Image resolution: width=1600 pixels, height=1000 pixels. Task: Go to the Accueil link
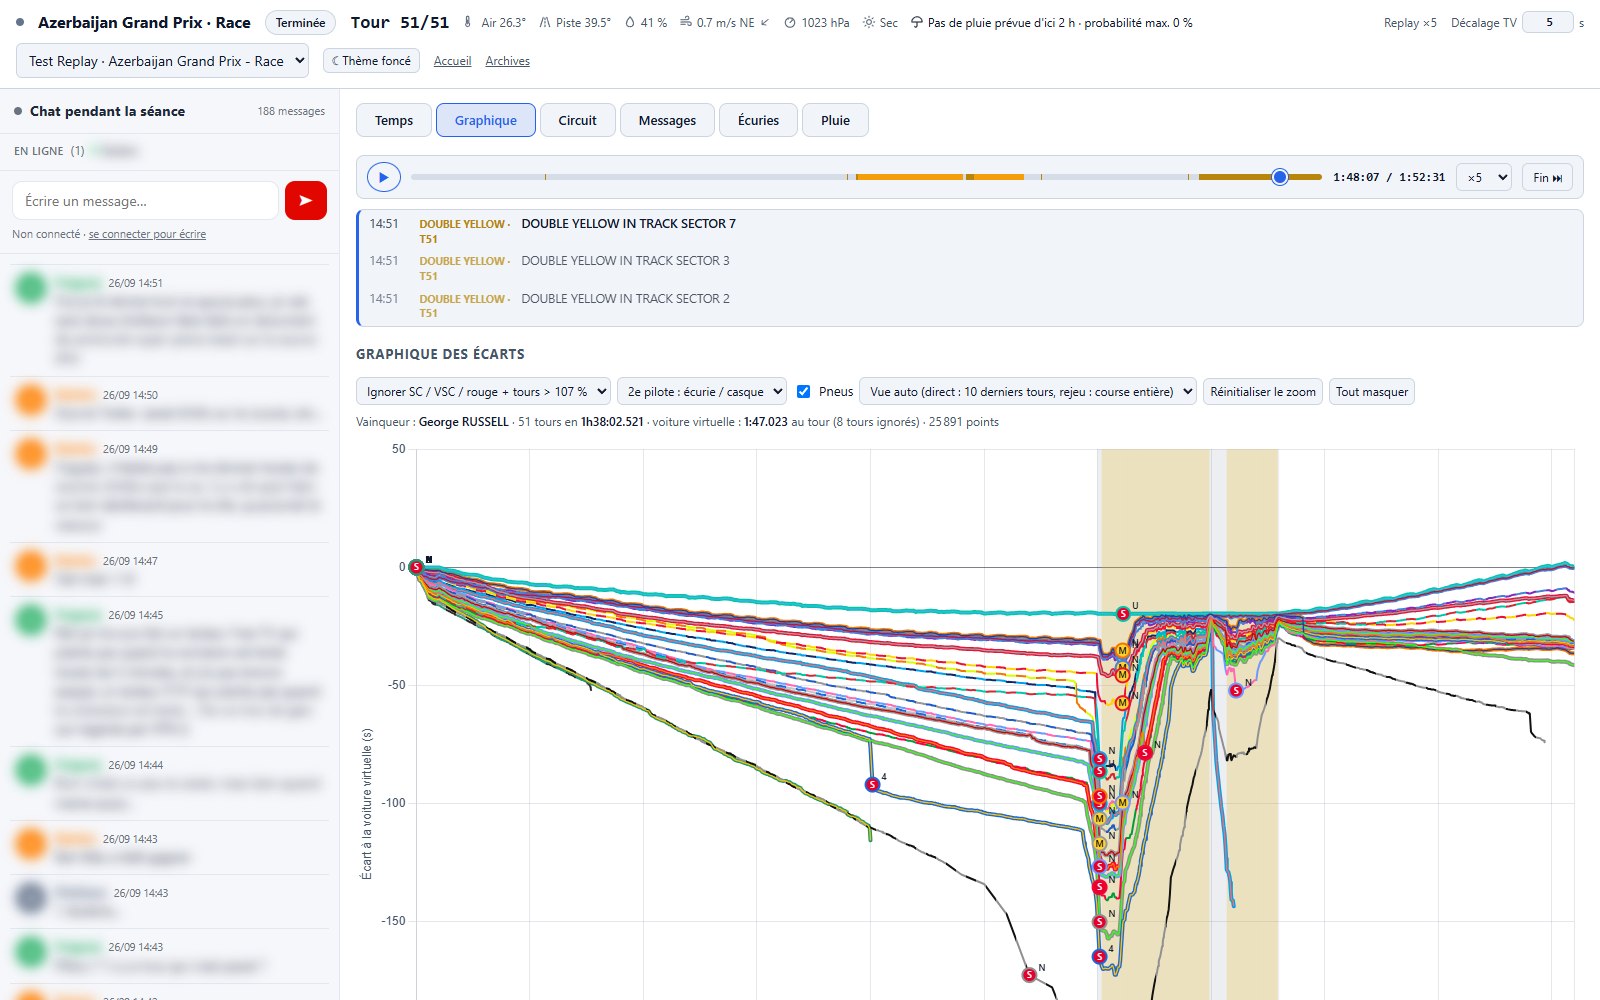(x=452, y=61)
